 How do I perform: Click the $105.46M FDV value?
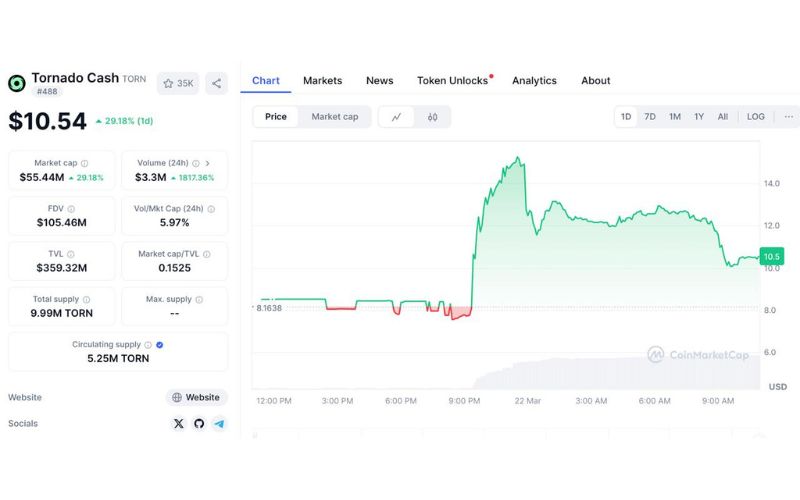pos(62,222)
